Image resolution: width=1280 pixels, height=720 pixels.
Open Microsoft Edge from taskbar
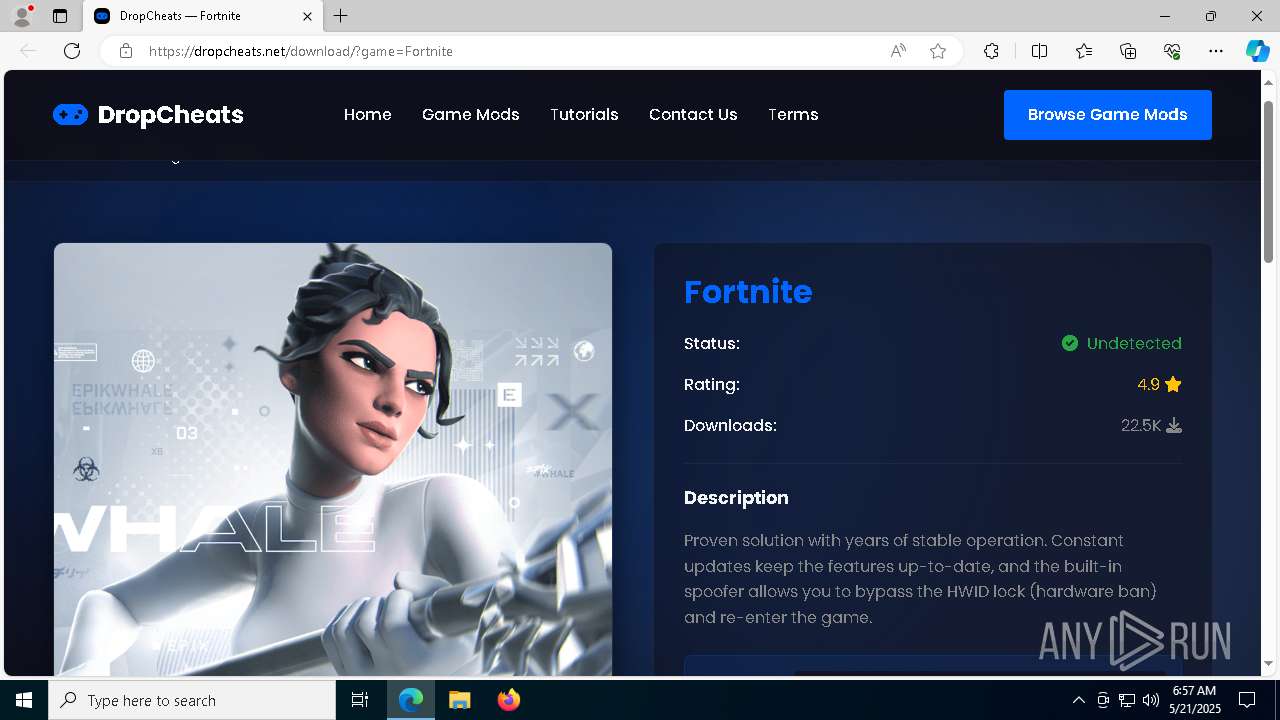[411, 700]
